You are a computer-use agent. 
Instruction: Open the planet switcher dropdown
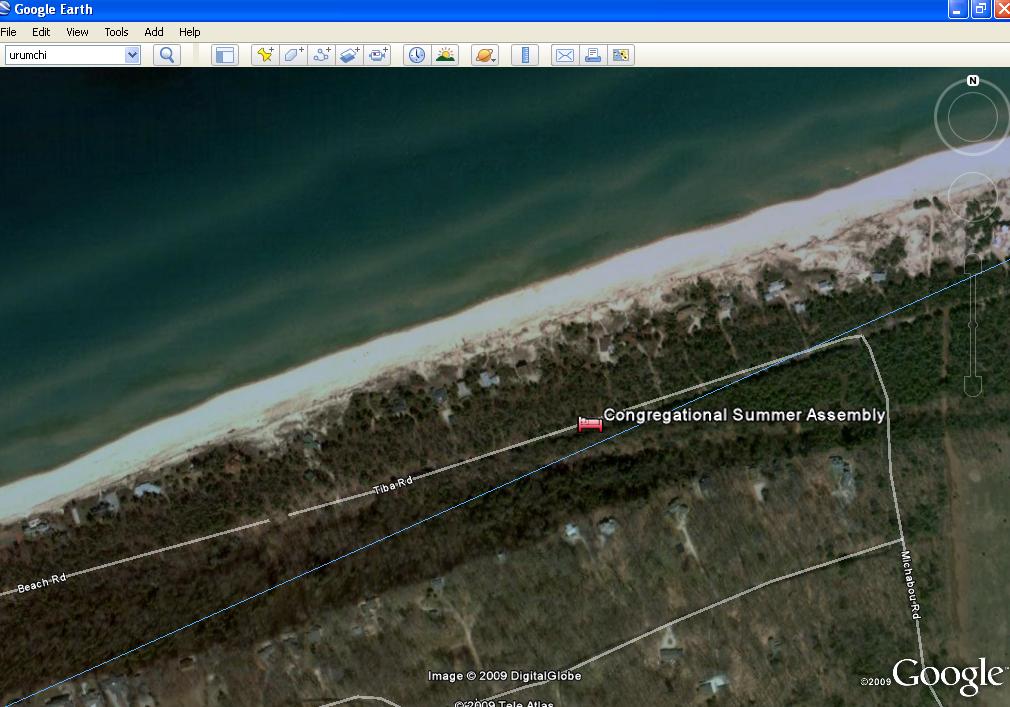click(486, 55)
